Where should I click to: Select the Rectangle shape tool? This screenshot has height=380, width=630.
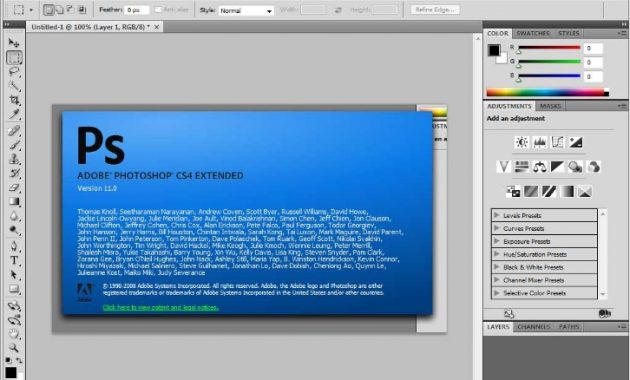pyautogui.click(x=14, y=289)
